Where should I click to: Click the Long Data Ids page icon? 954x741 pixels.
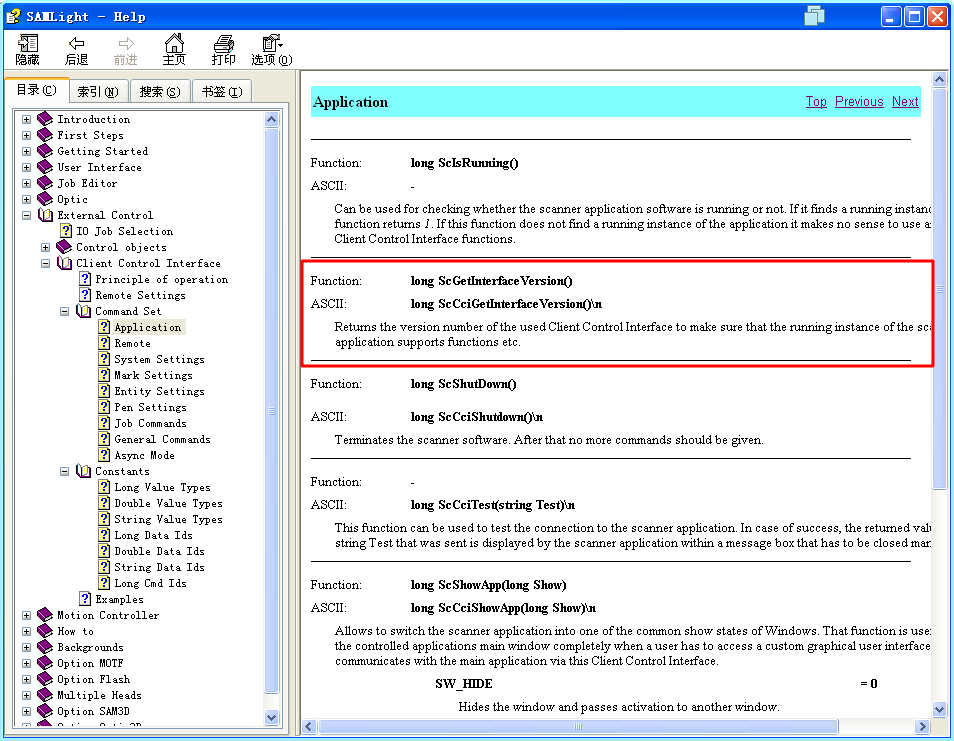[x=104, y=535]
